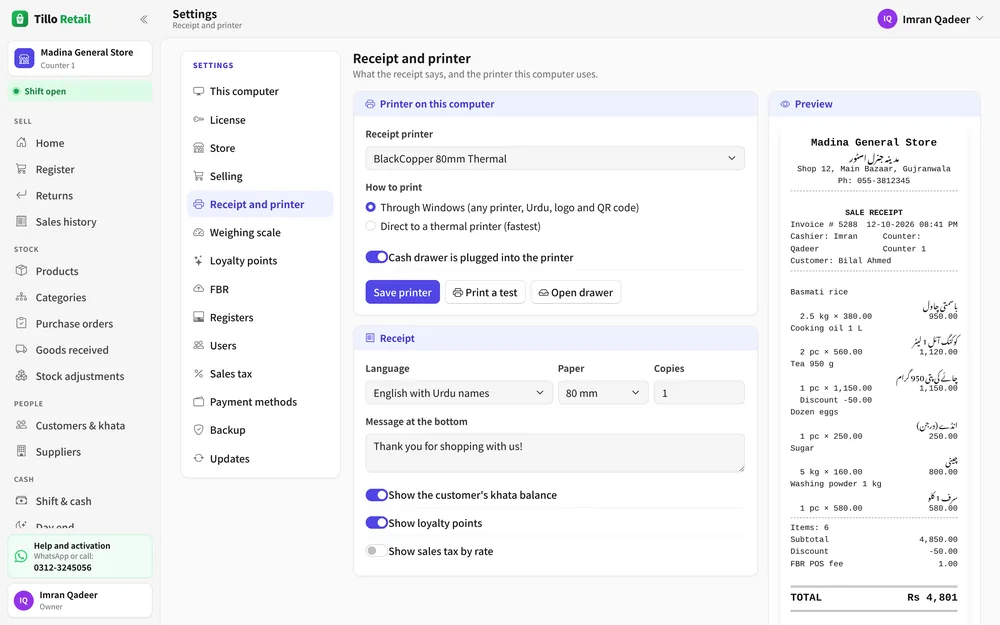
Task: Toggle Show loyalty points switch
Action: click(x=376, y=523)
